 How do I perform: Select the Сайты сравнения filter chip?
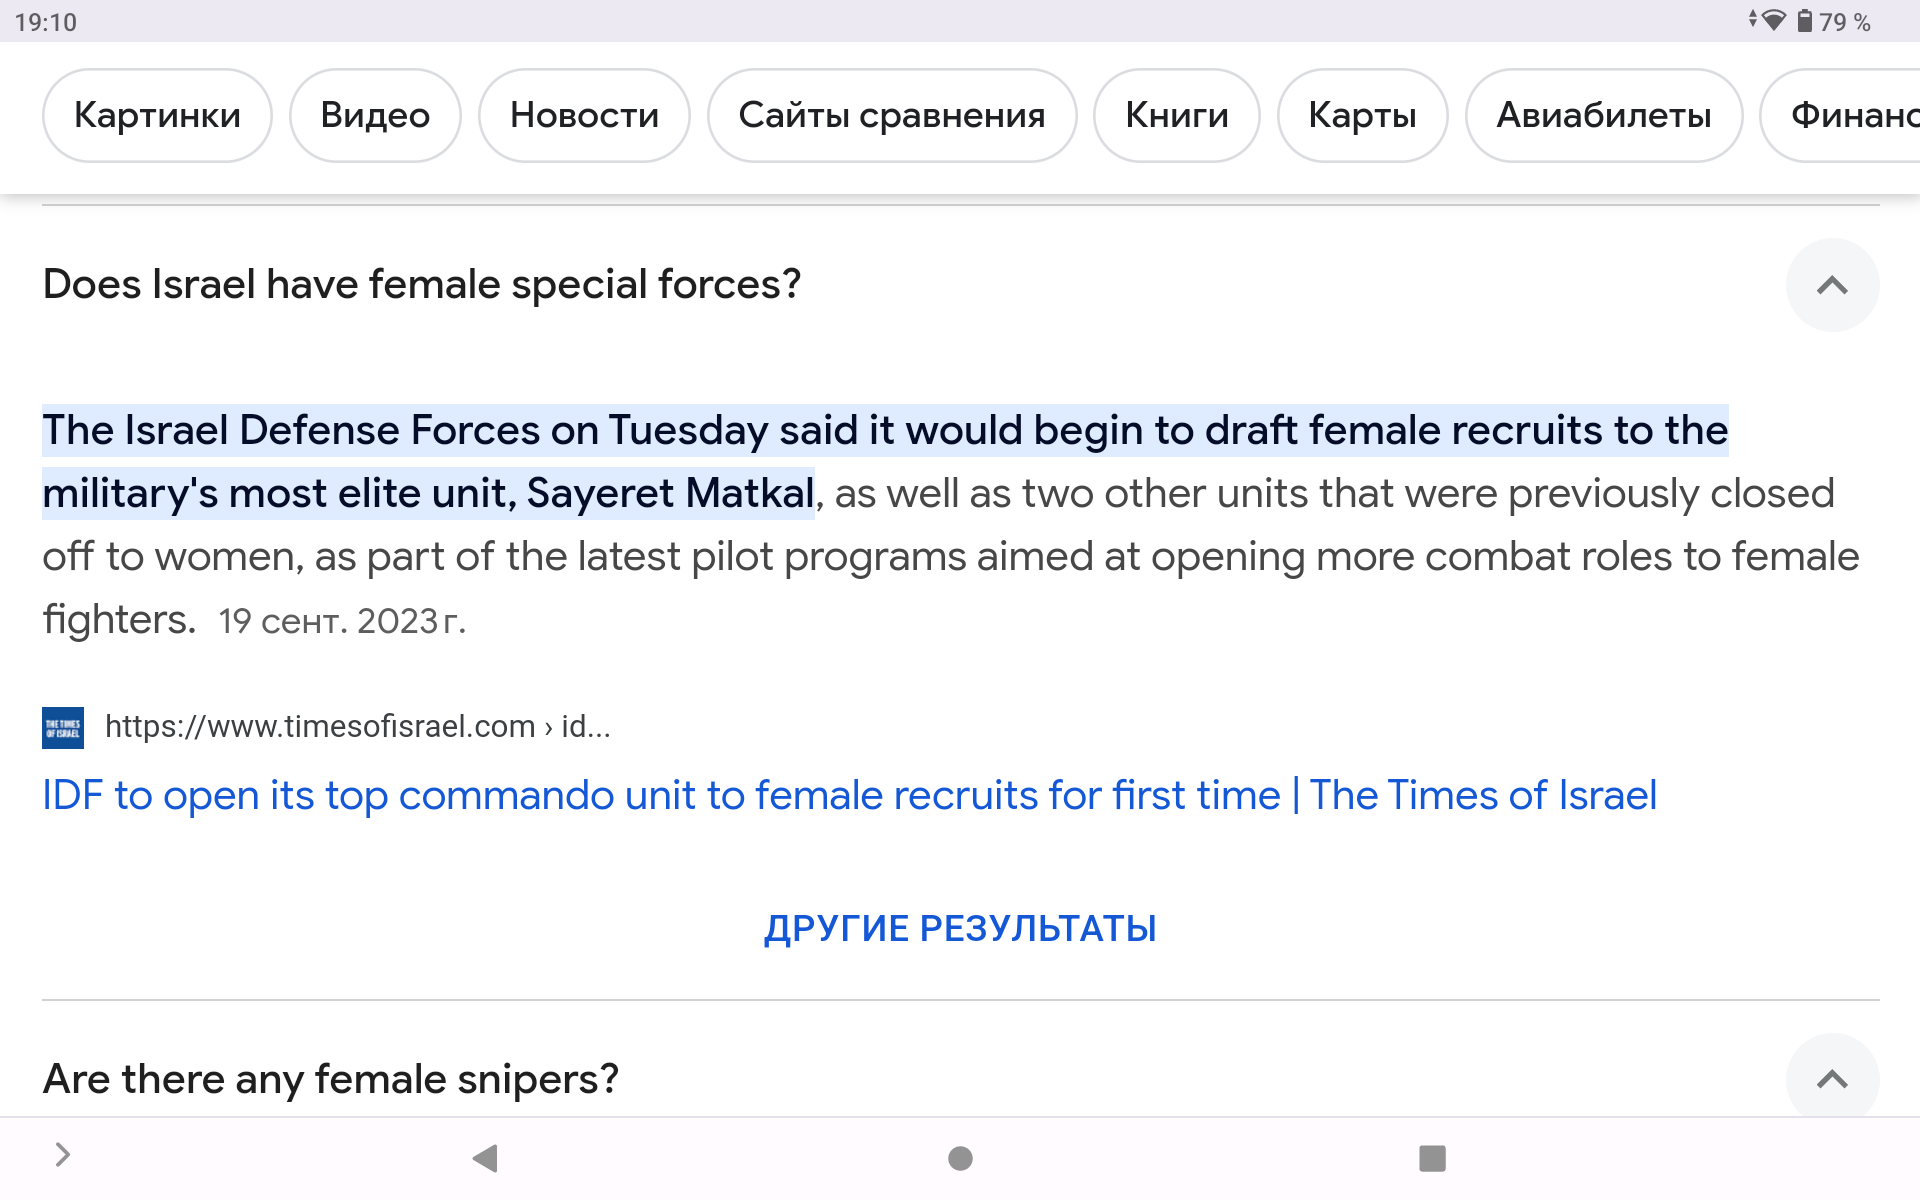tap(892, 115)
